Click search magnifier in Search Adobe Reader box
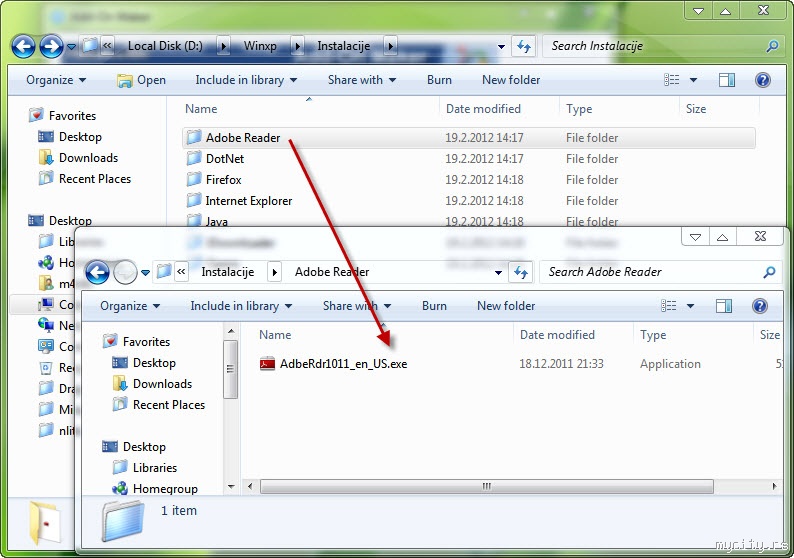 [x=769, y=272]
